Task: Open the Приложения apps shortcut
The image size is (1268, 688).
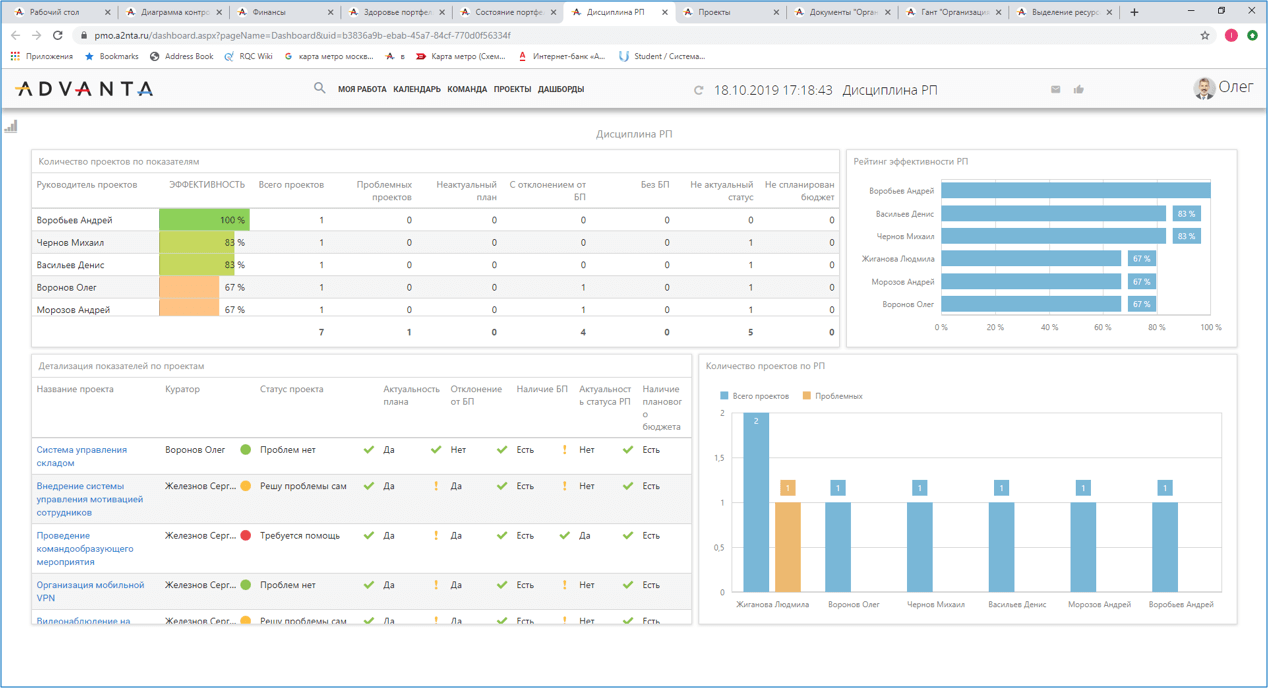Action: [x=42, y=56]
